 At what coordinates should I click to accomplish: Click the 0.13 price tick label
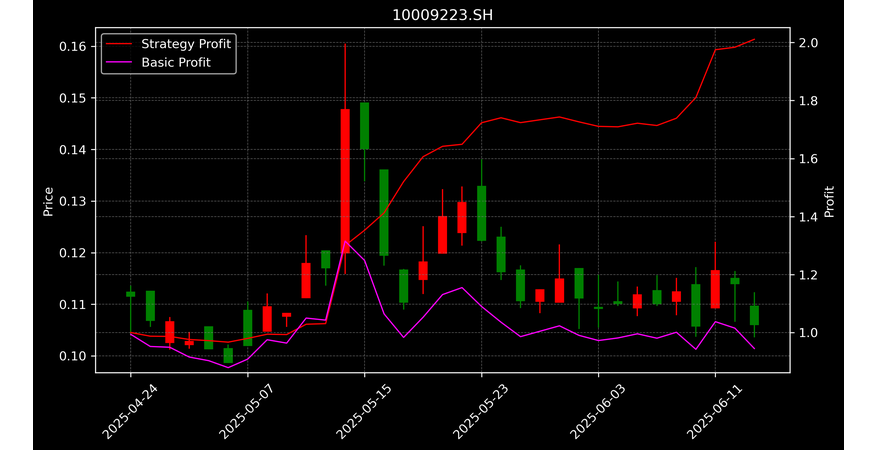(73, 201)
